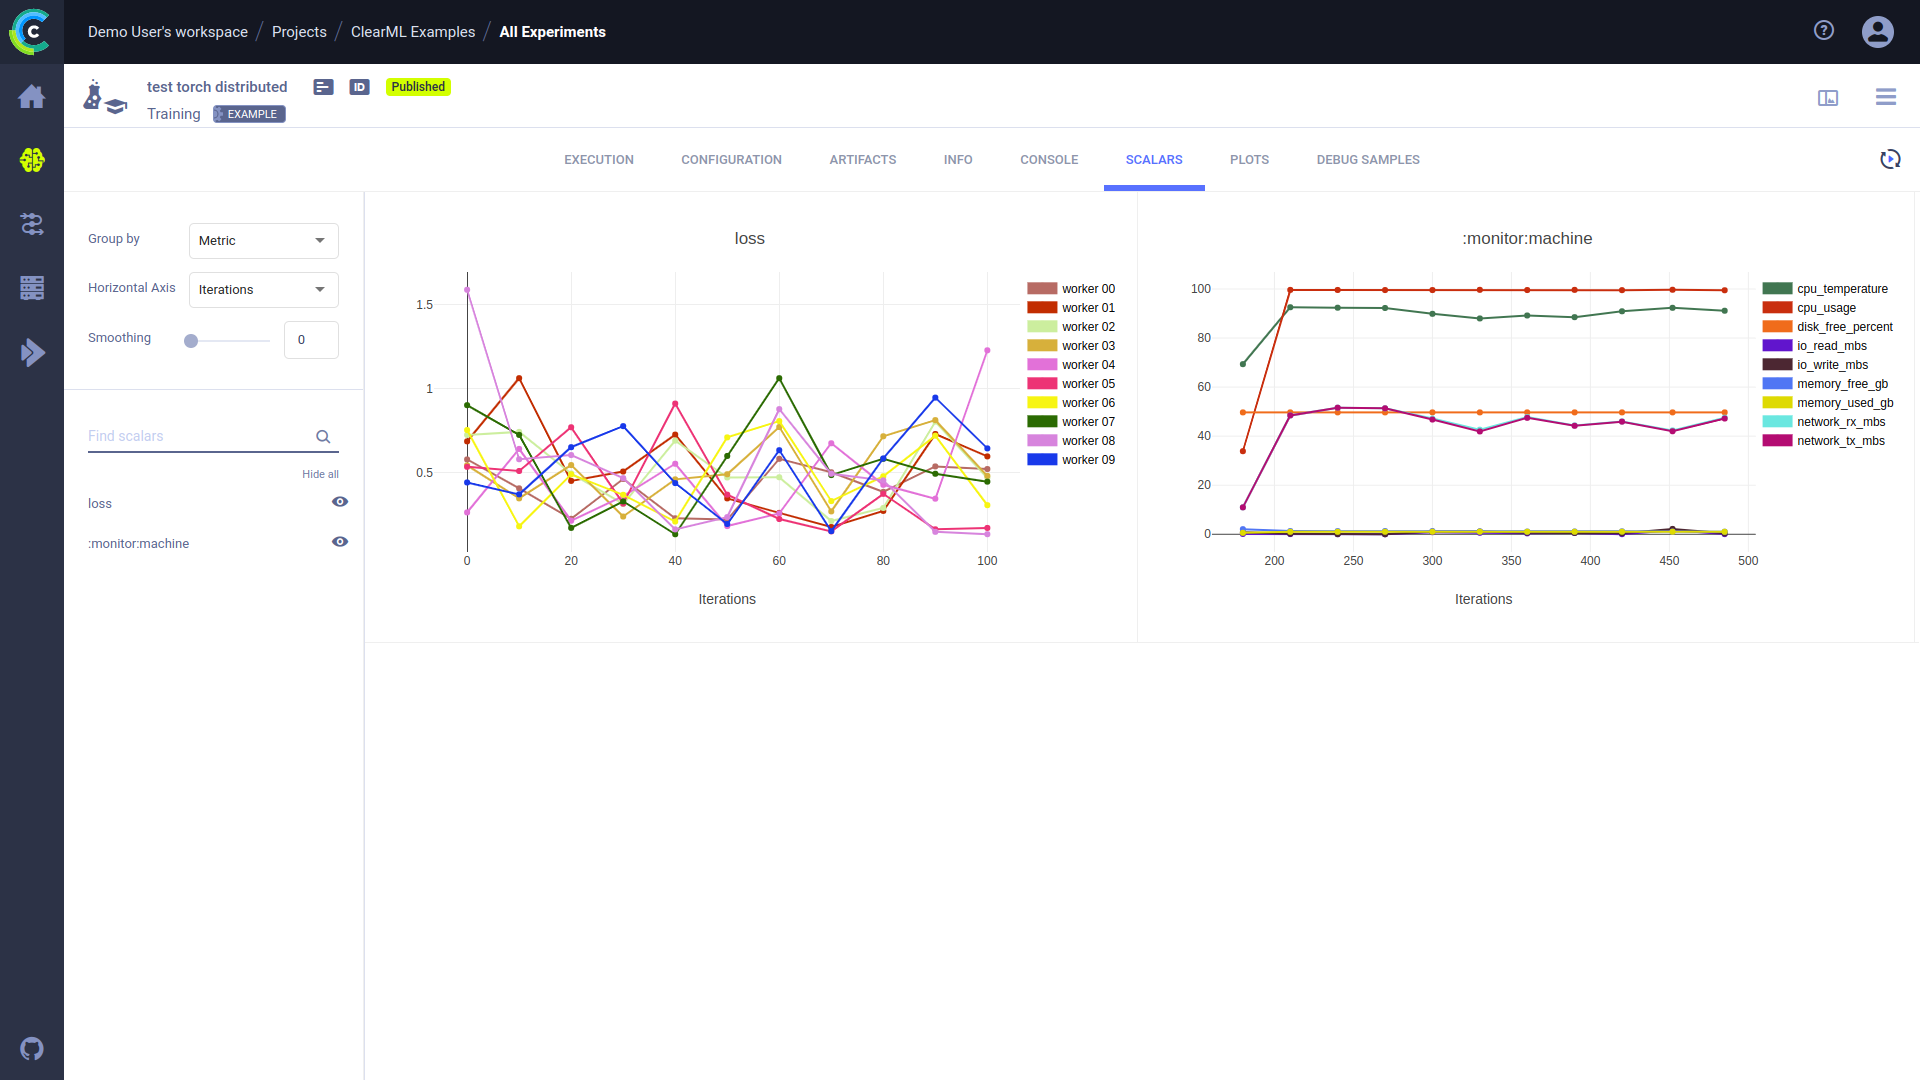Image resolution: width=1920 pixels, height=1080 pixels.
Task: Click the ClearML logo icon
Action: coord(31,32)
